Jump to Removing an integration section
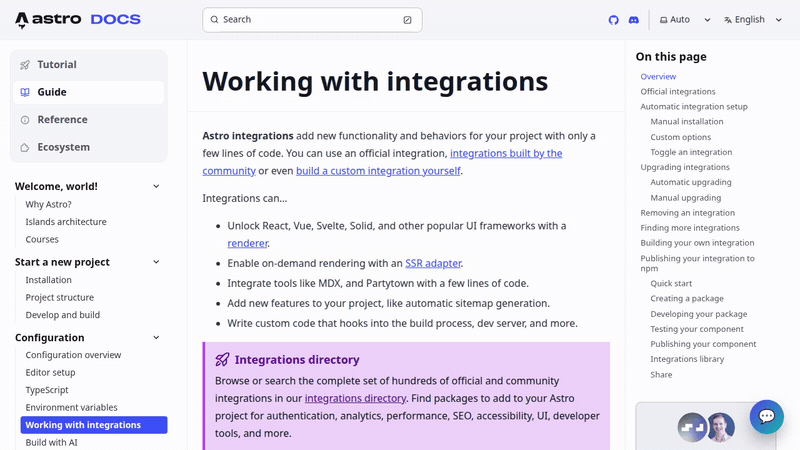 (x=688, y=213)
